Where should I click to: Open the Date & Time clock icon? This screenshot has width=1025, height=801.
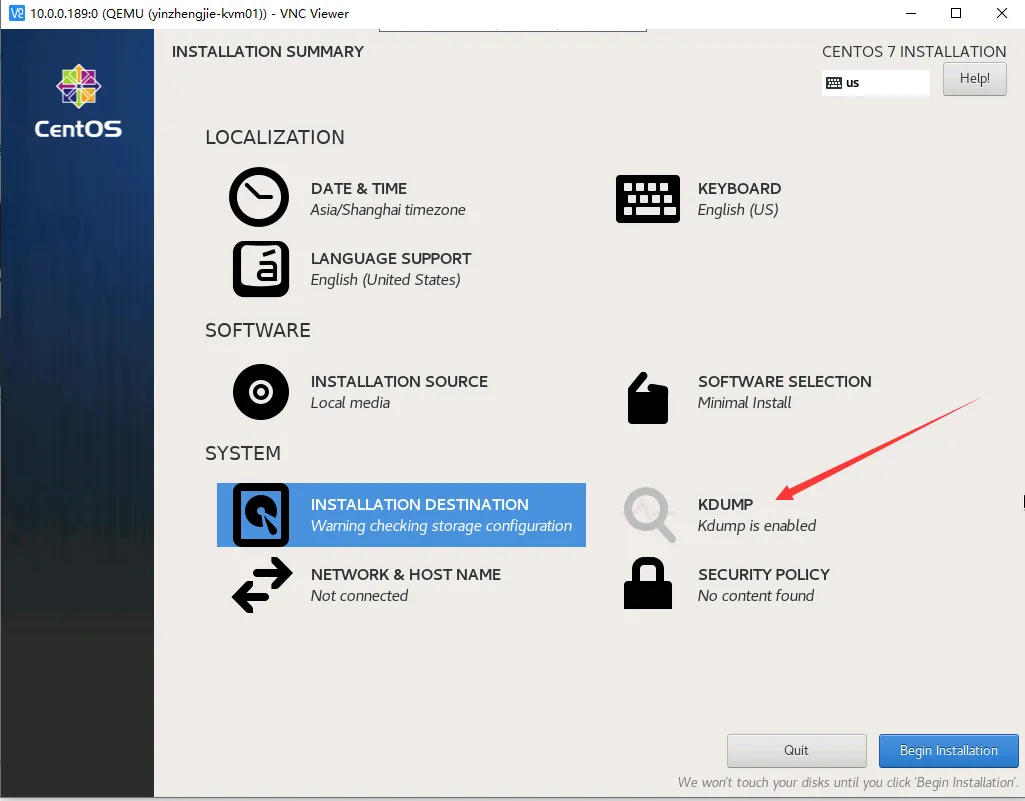259,197
